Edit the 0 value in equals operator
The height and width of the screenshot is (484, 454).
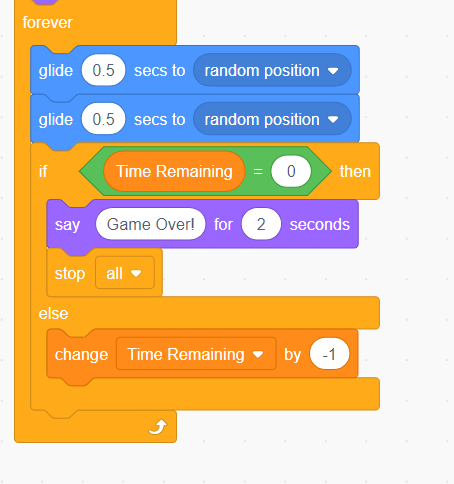[x=291, y=171]
